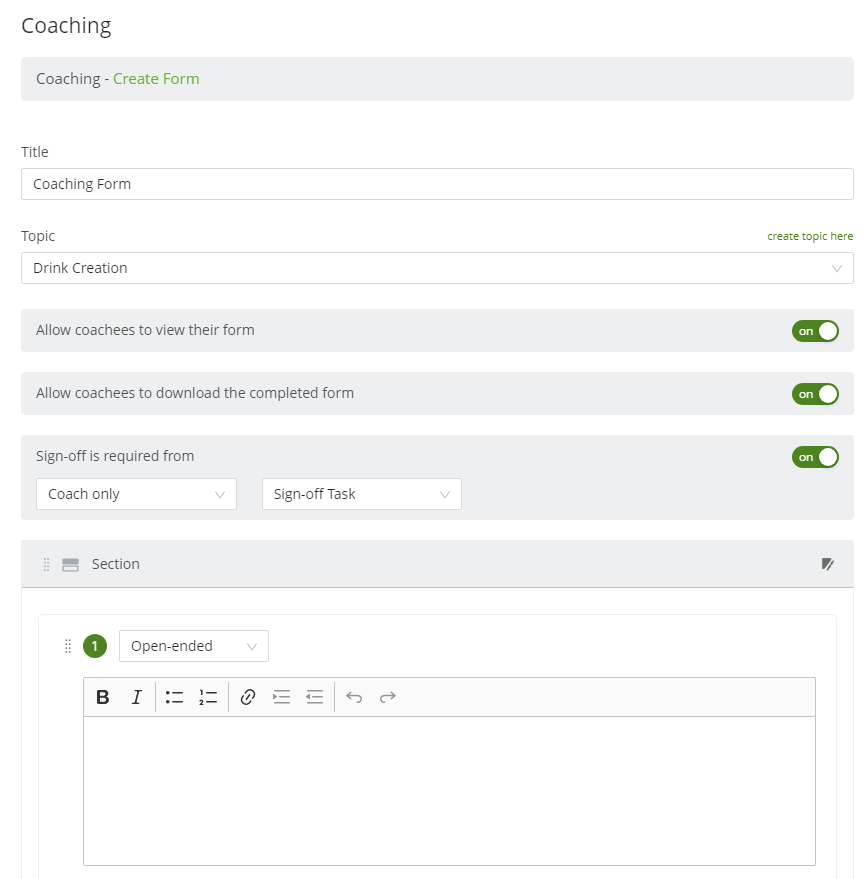The height and width of the screenshot is (879, 863).
Task: Increase indent in the editor
Action: pos(281,697)
